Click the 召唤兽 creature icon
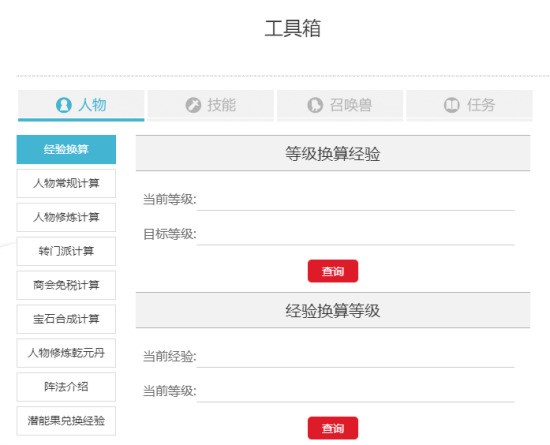 315,105
